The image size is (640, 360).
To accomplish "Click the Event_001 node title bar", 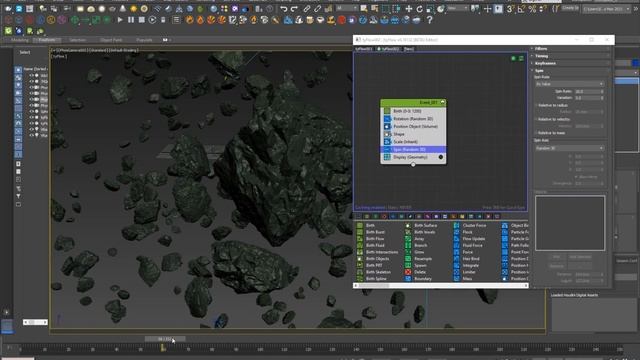I will (413, 102).
